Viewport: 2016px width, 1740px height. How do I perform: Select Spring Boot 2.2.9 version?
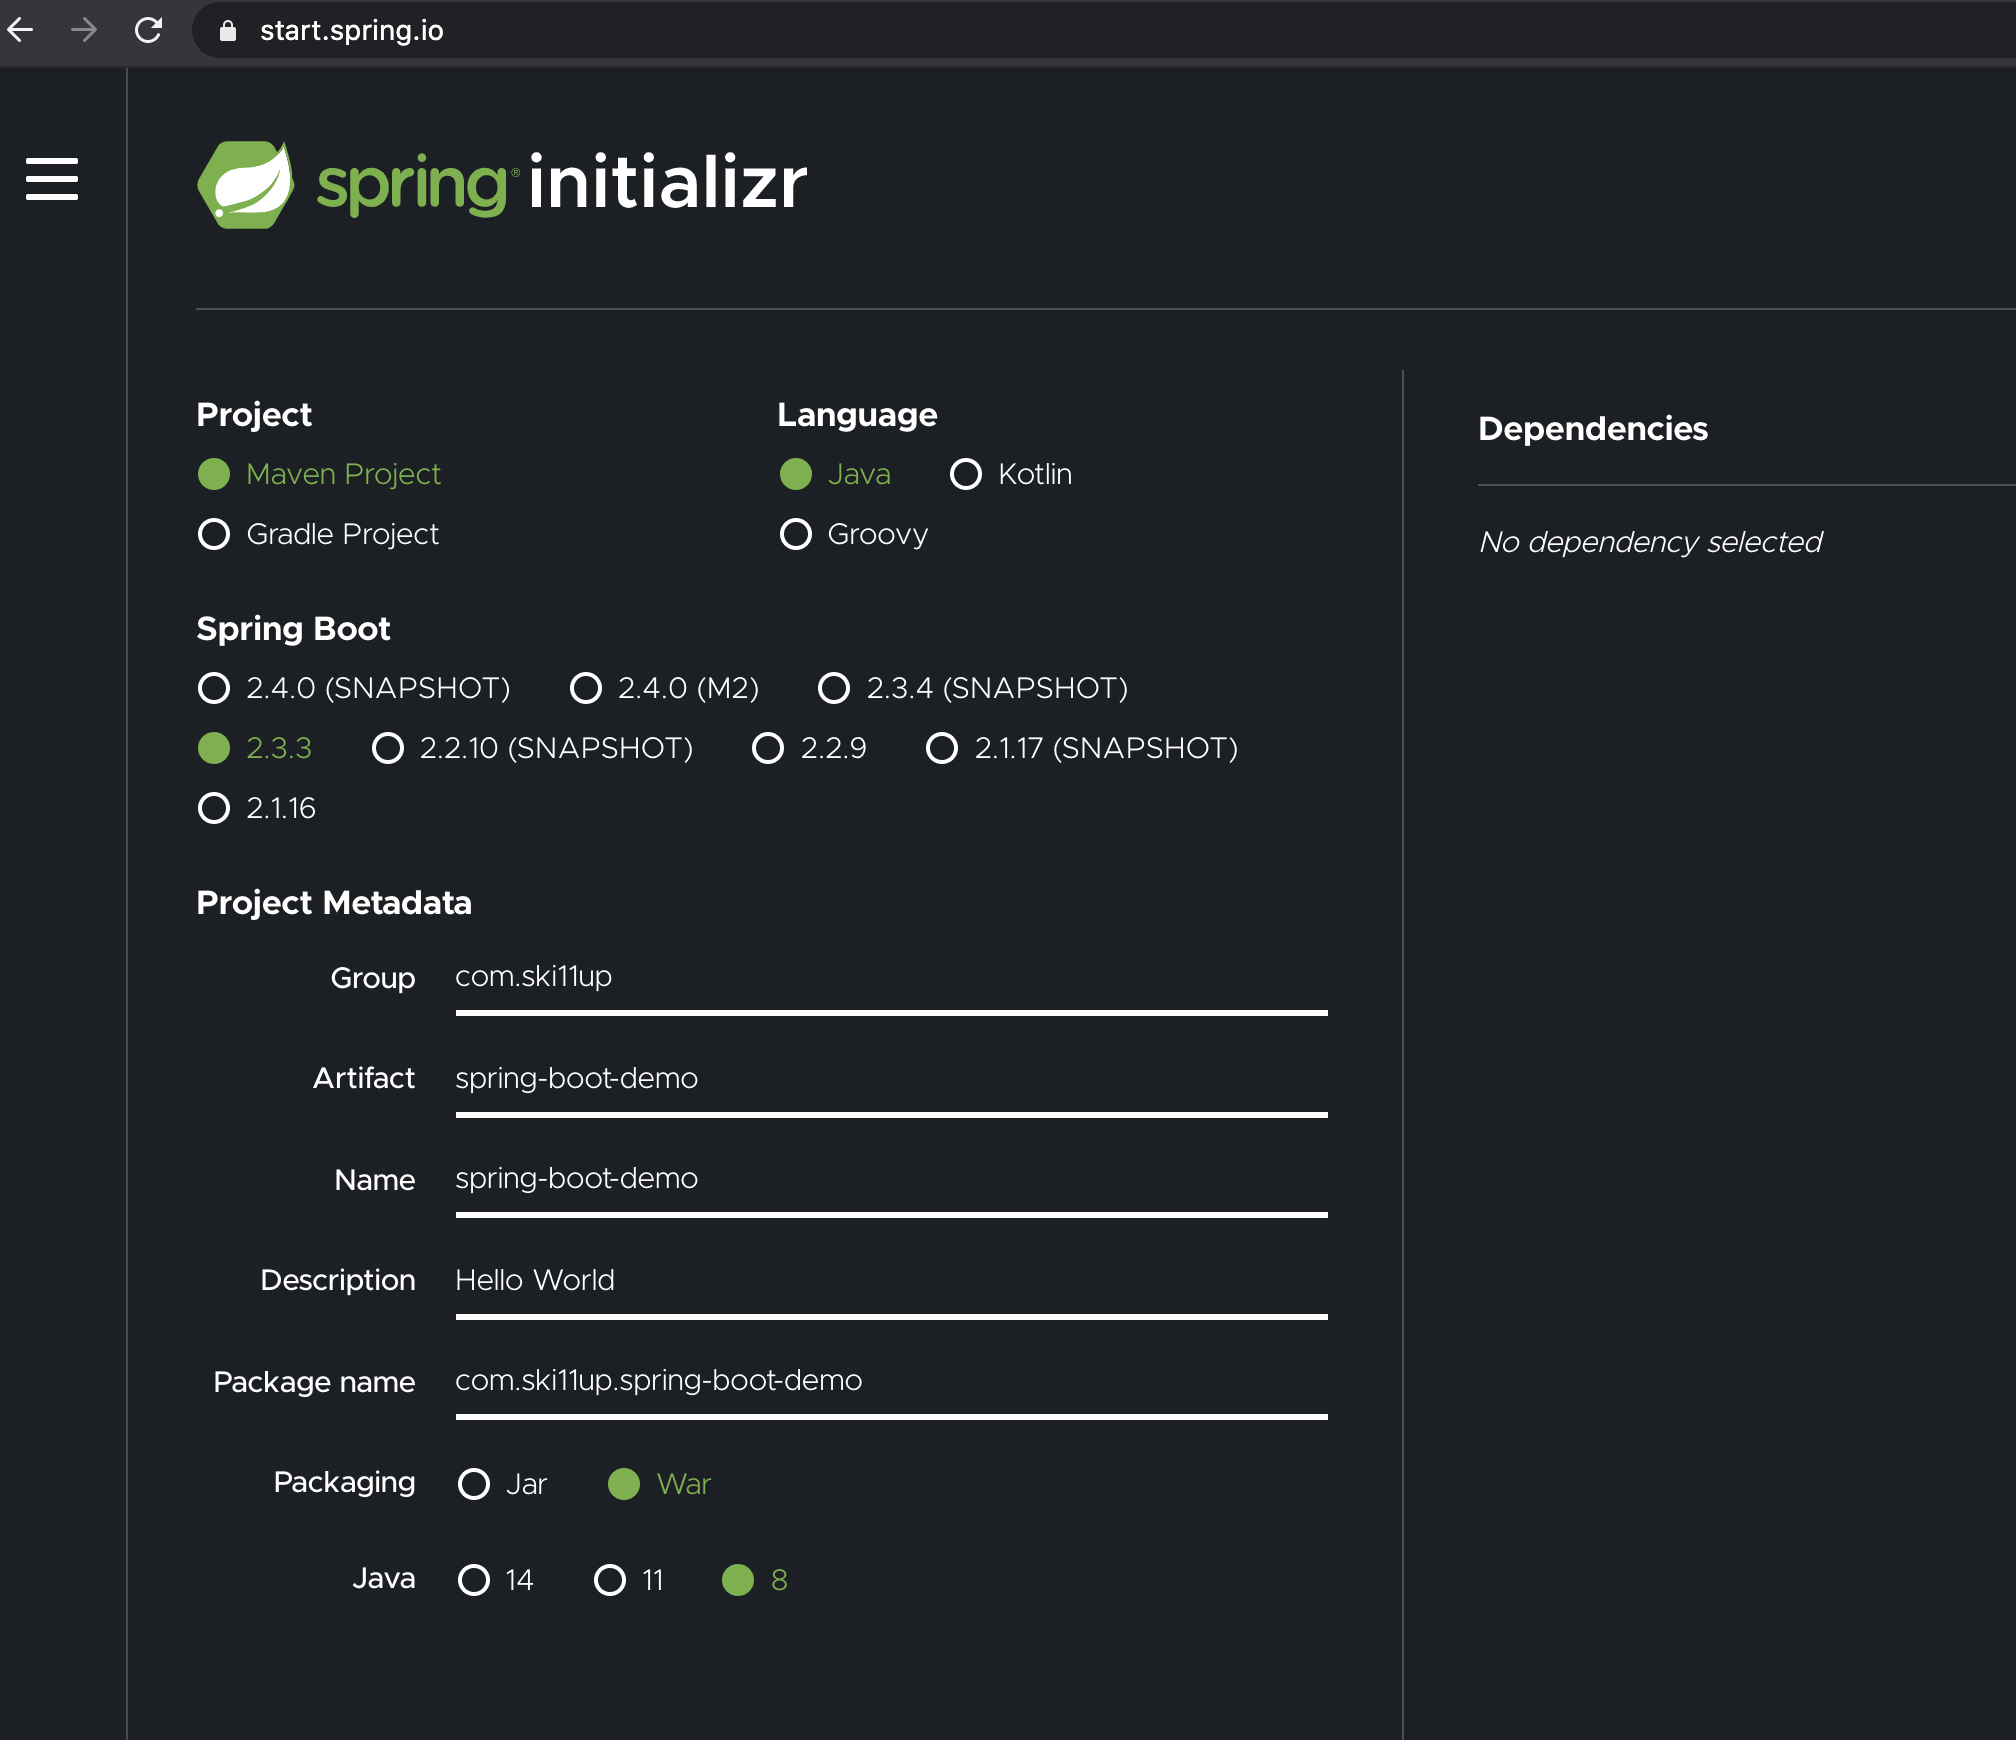coord(768,748)
